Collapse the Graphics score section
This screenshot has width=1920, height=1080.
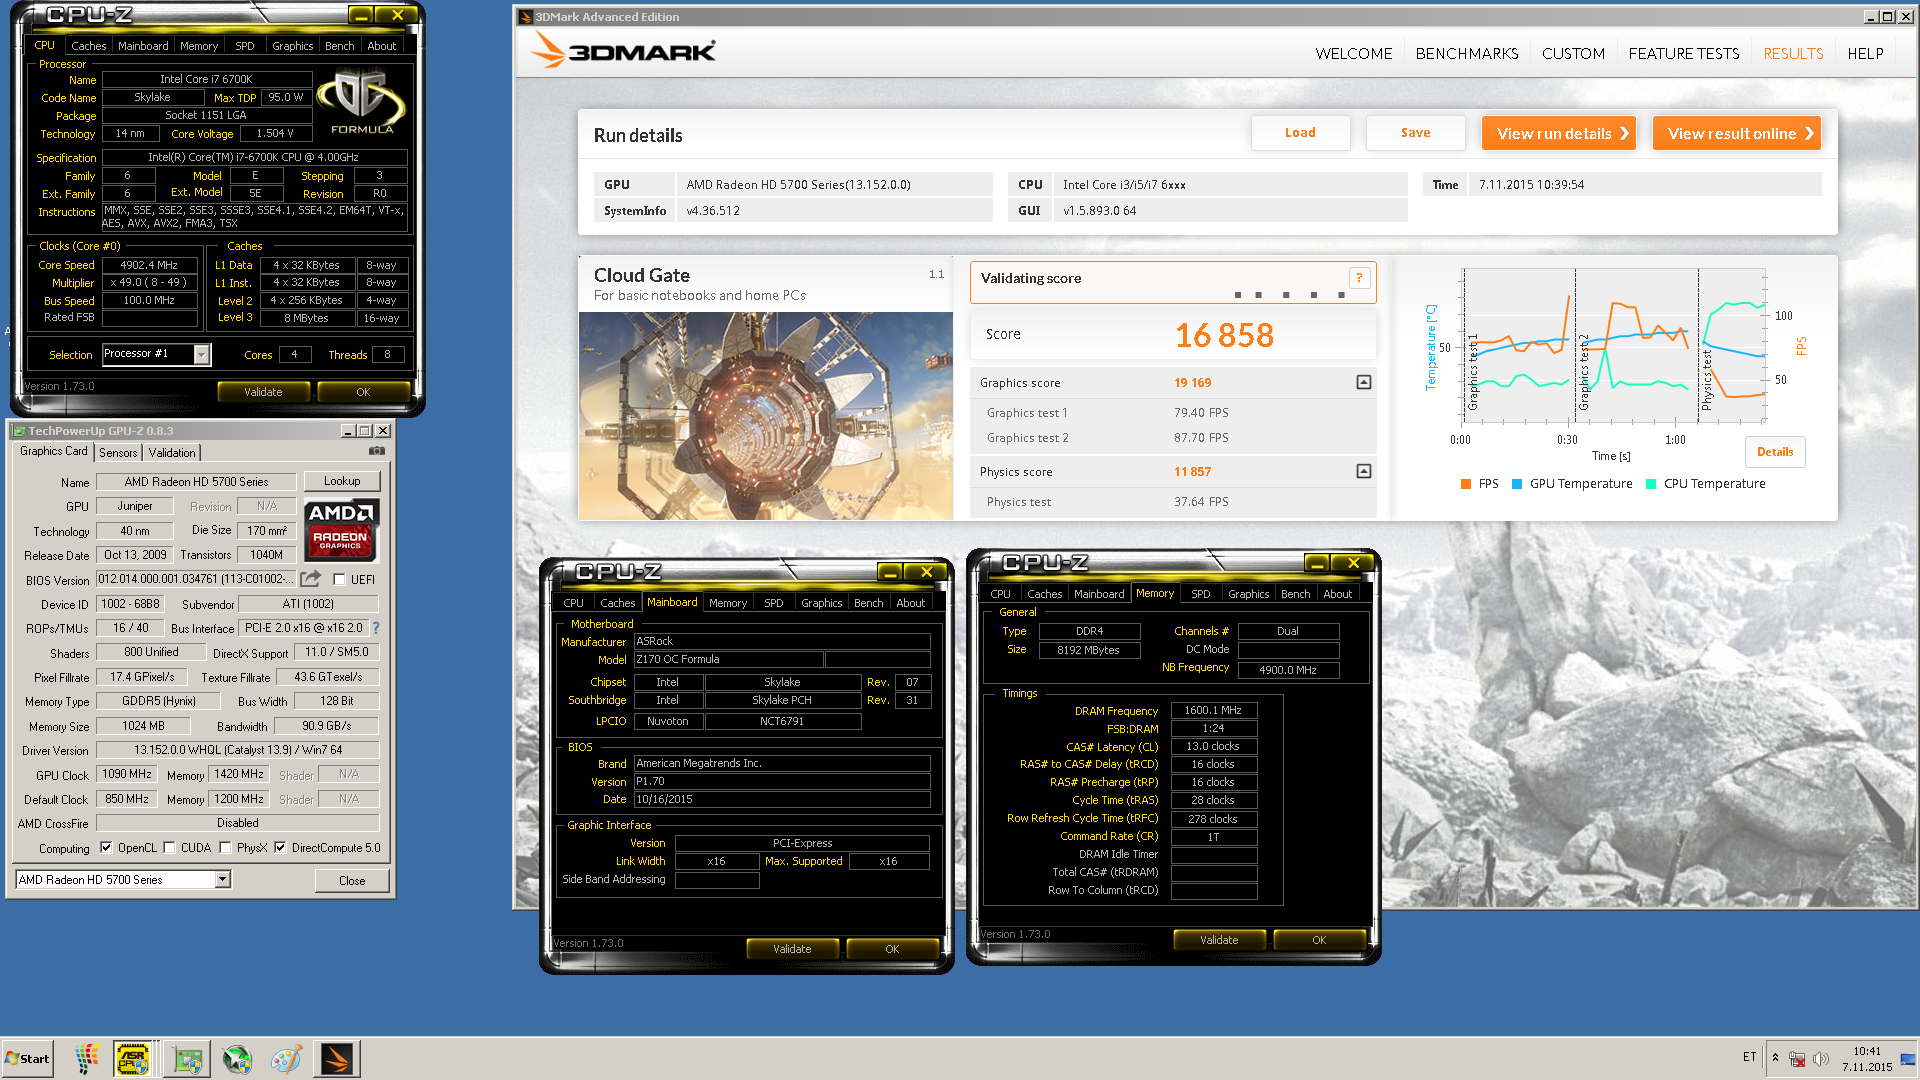pyautogui.click(x=1364, y=382)
